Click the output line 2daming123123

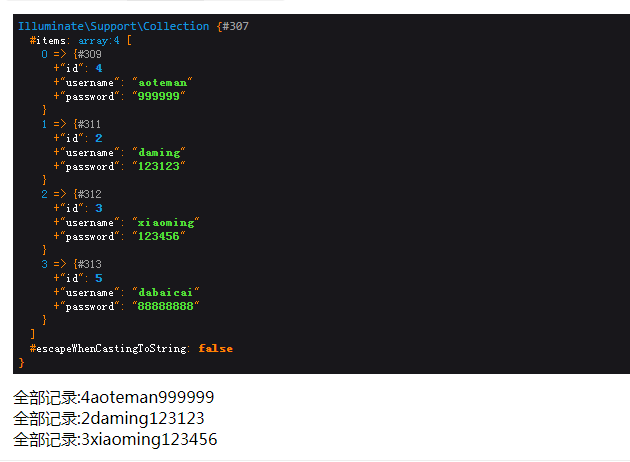pyautogui.click(x=108, y=418)
